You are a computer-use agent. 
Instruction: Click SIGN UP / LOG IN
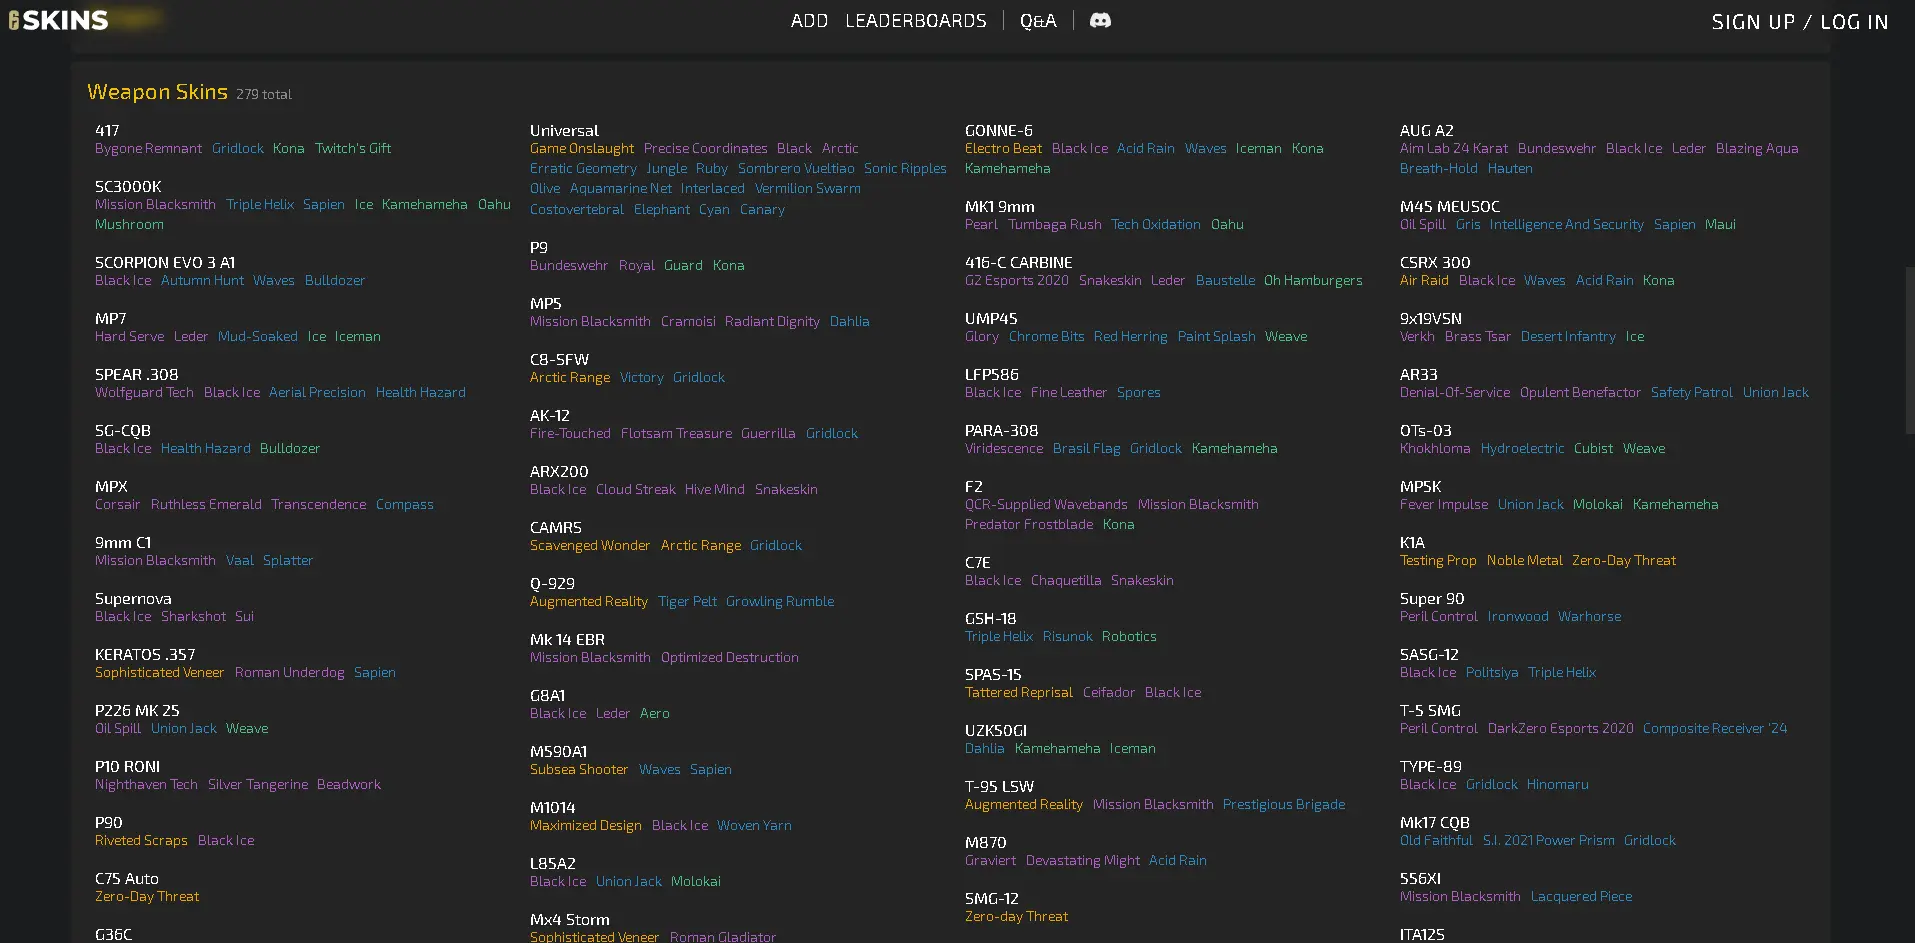(x=1799, y=22)
